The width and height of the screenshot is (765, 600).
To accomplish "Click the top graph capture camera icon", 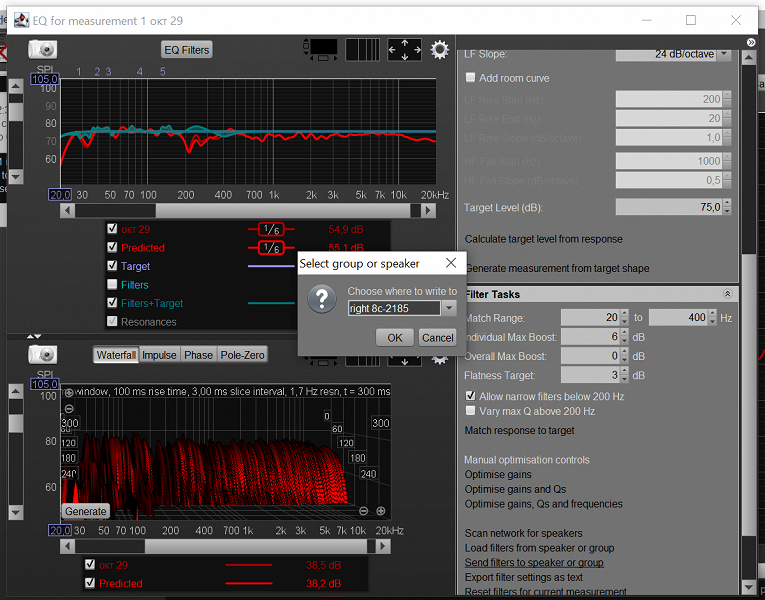I will [x=42, y=49].
